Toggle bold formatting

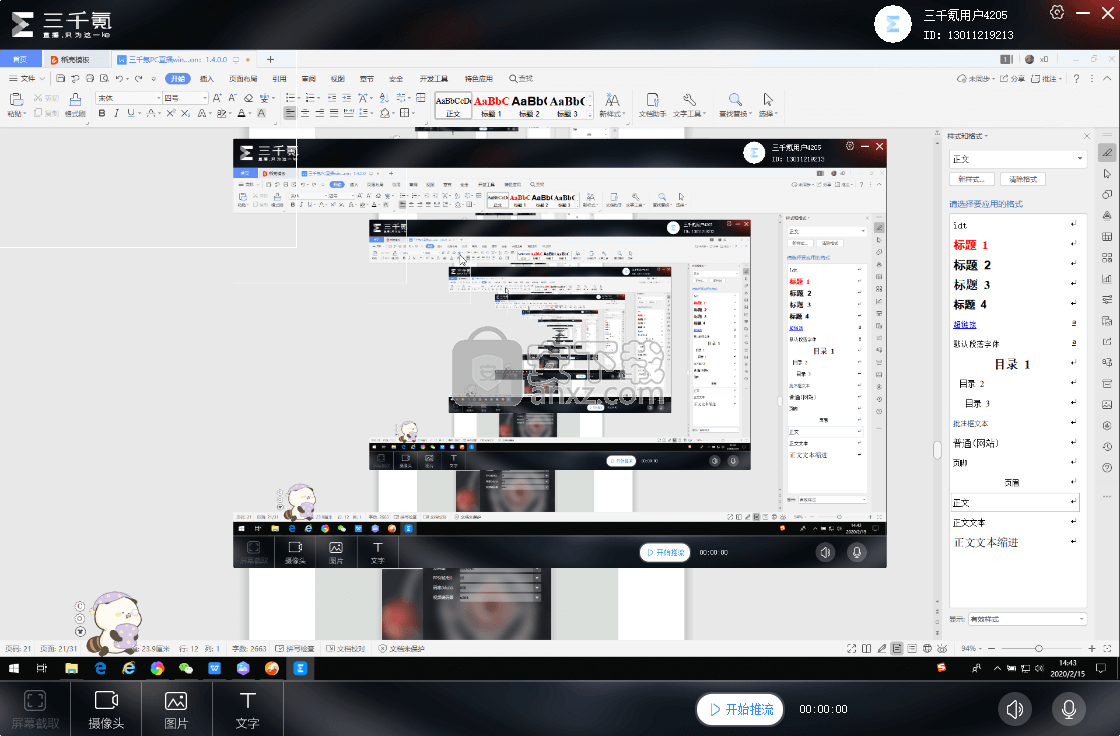click(x=101, y=113)
